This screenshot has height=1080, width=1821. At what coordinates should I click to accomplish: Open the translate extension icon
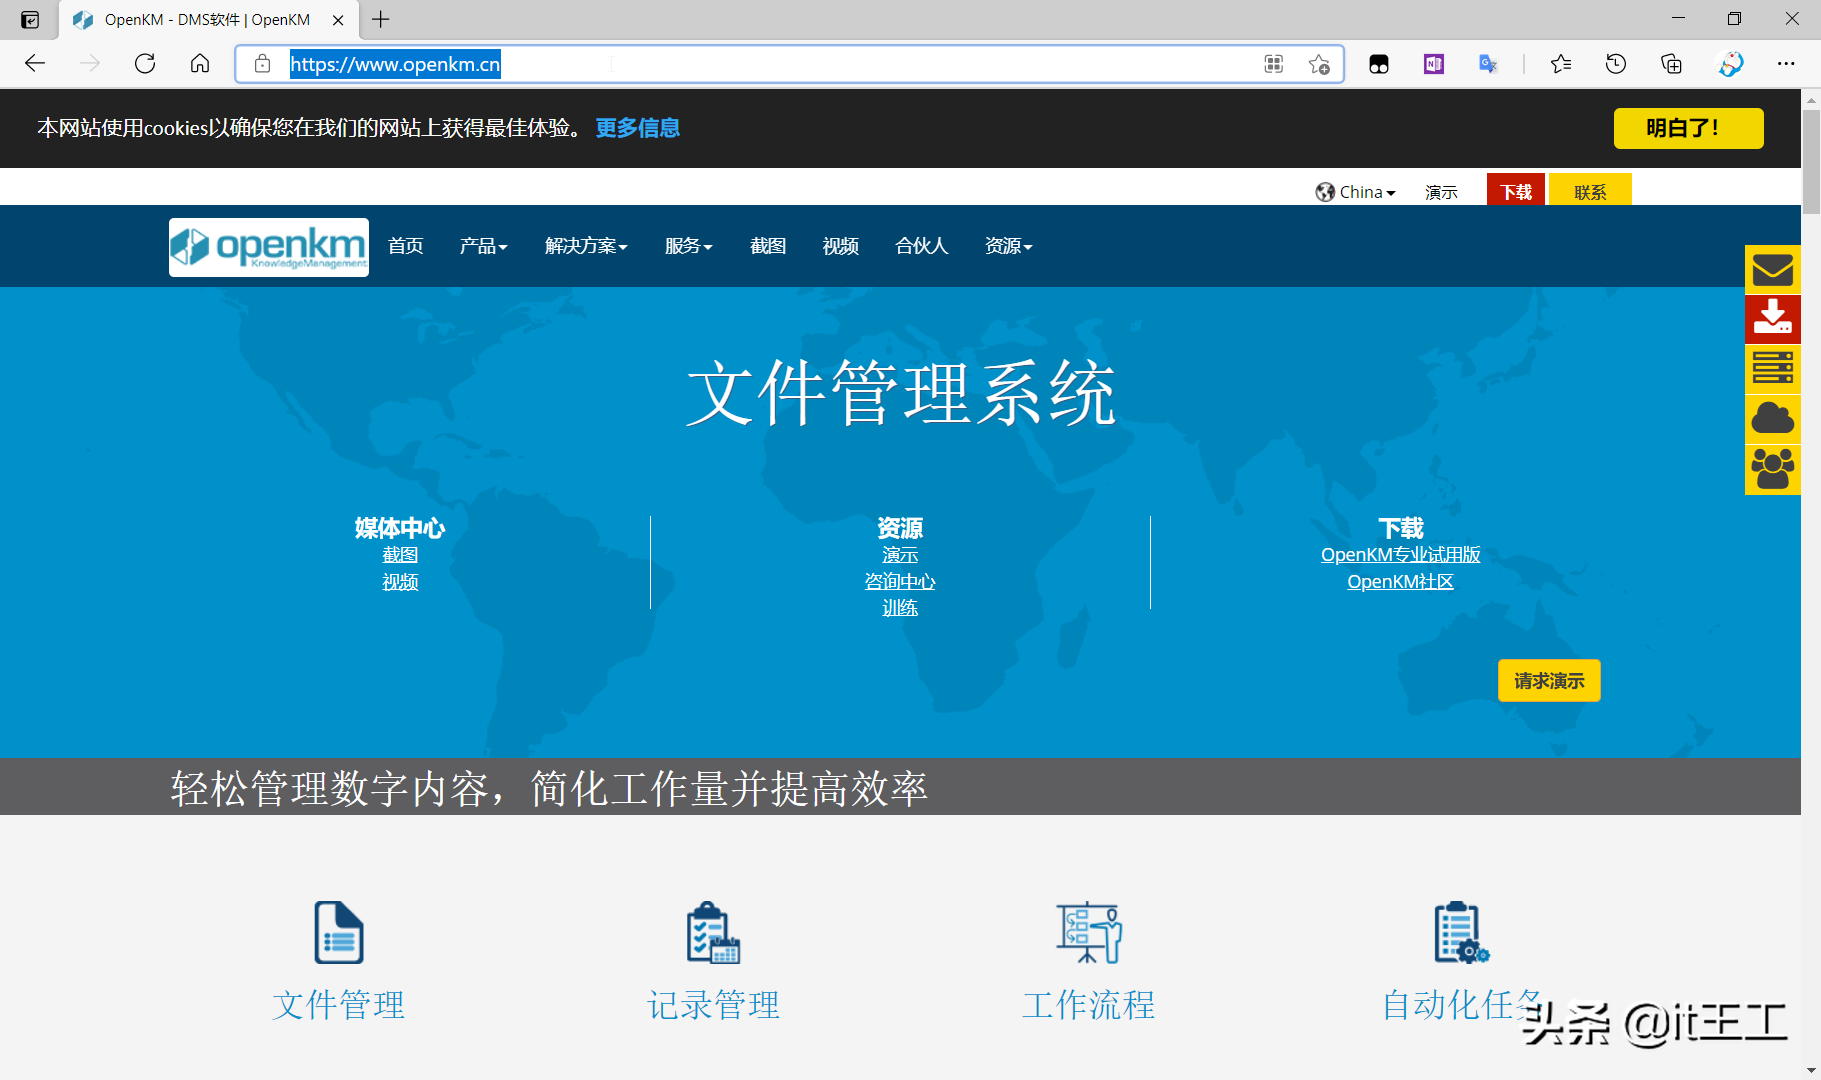pos(1488,64)
